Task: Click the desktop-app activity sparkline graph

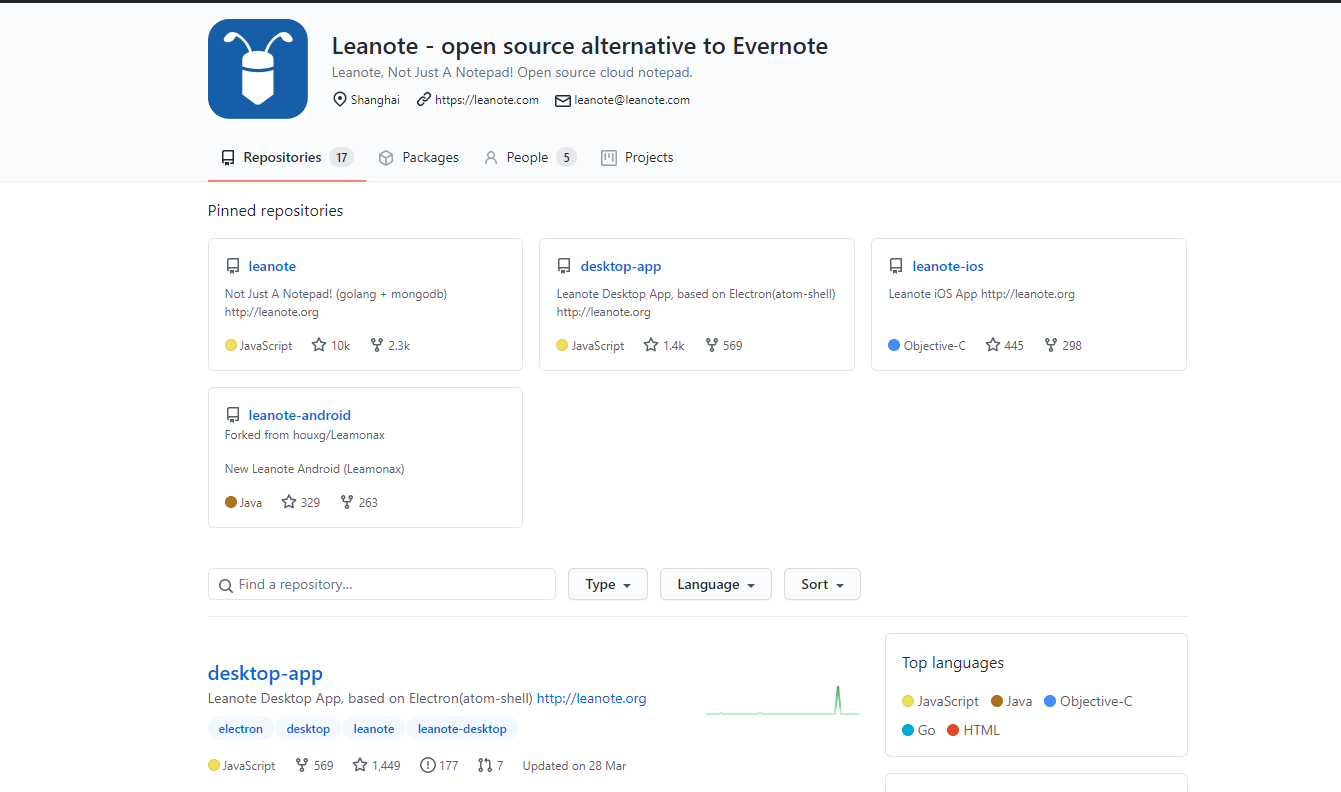Action: [782, 700]
